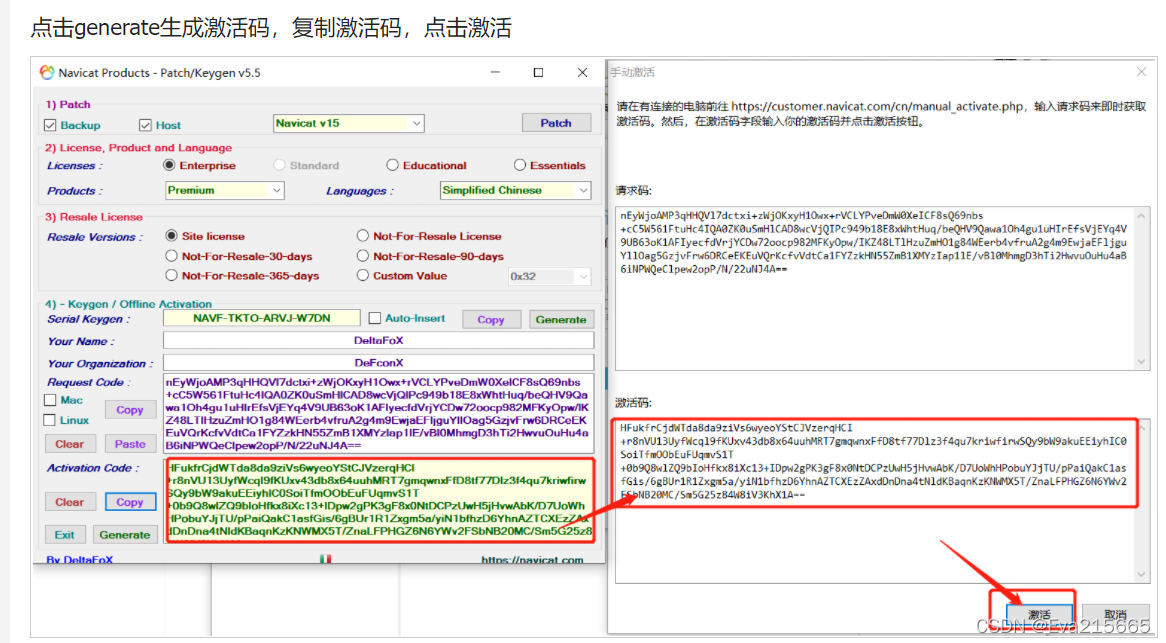Minimize the keygen window
The image size is (1166, 643).
click(x=495, y=72)
